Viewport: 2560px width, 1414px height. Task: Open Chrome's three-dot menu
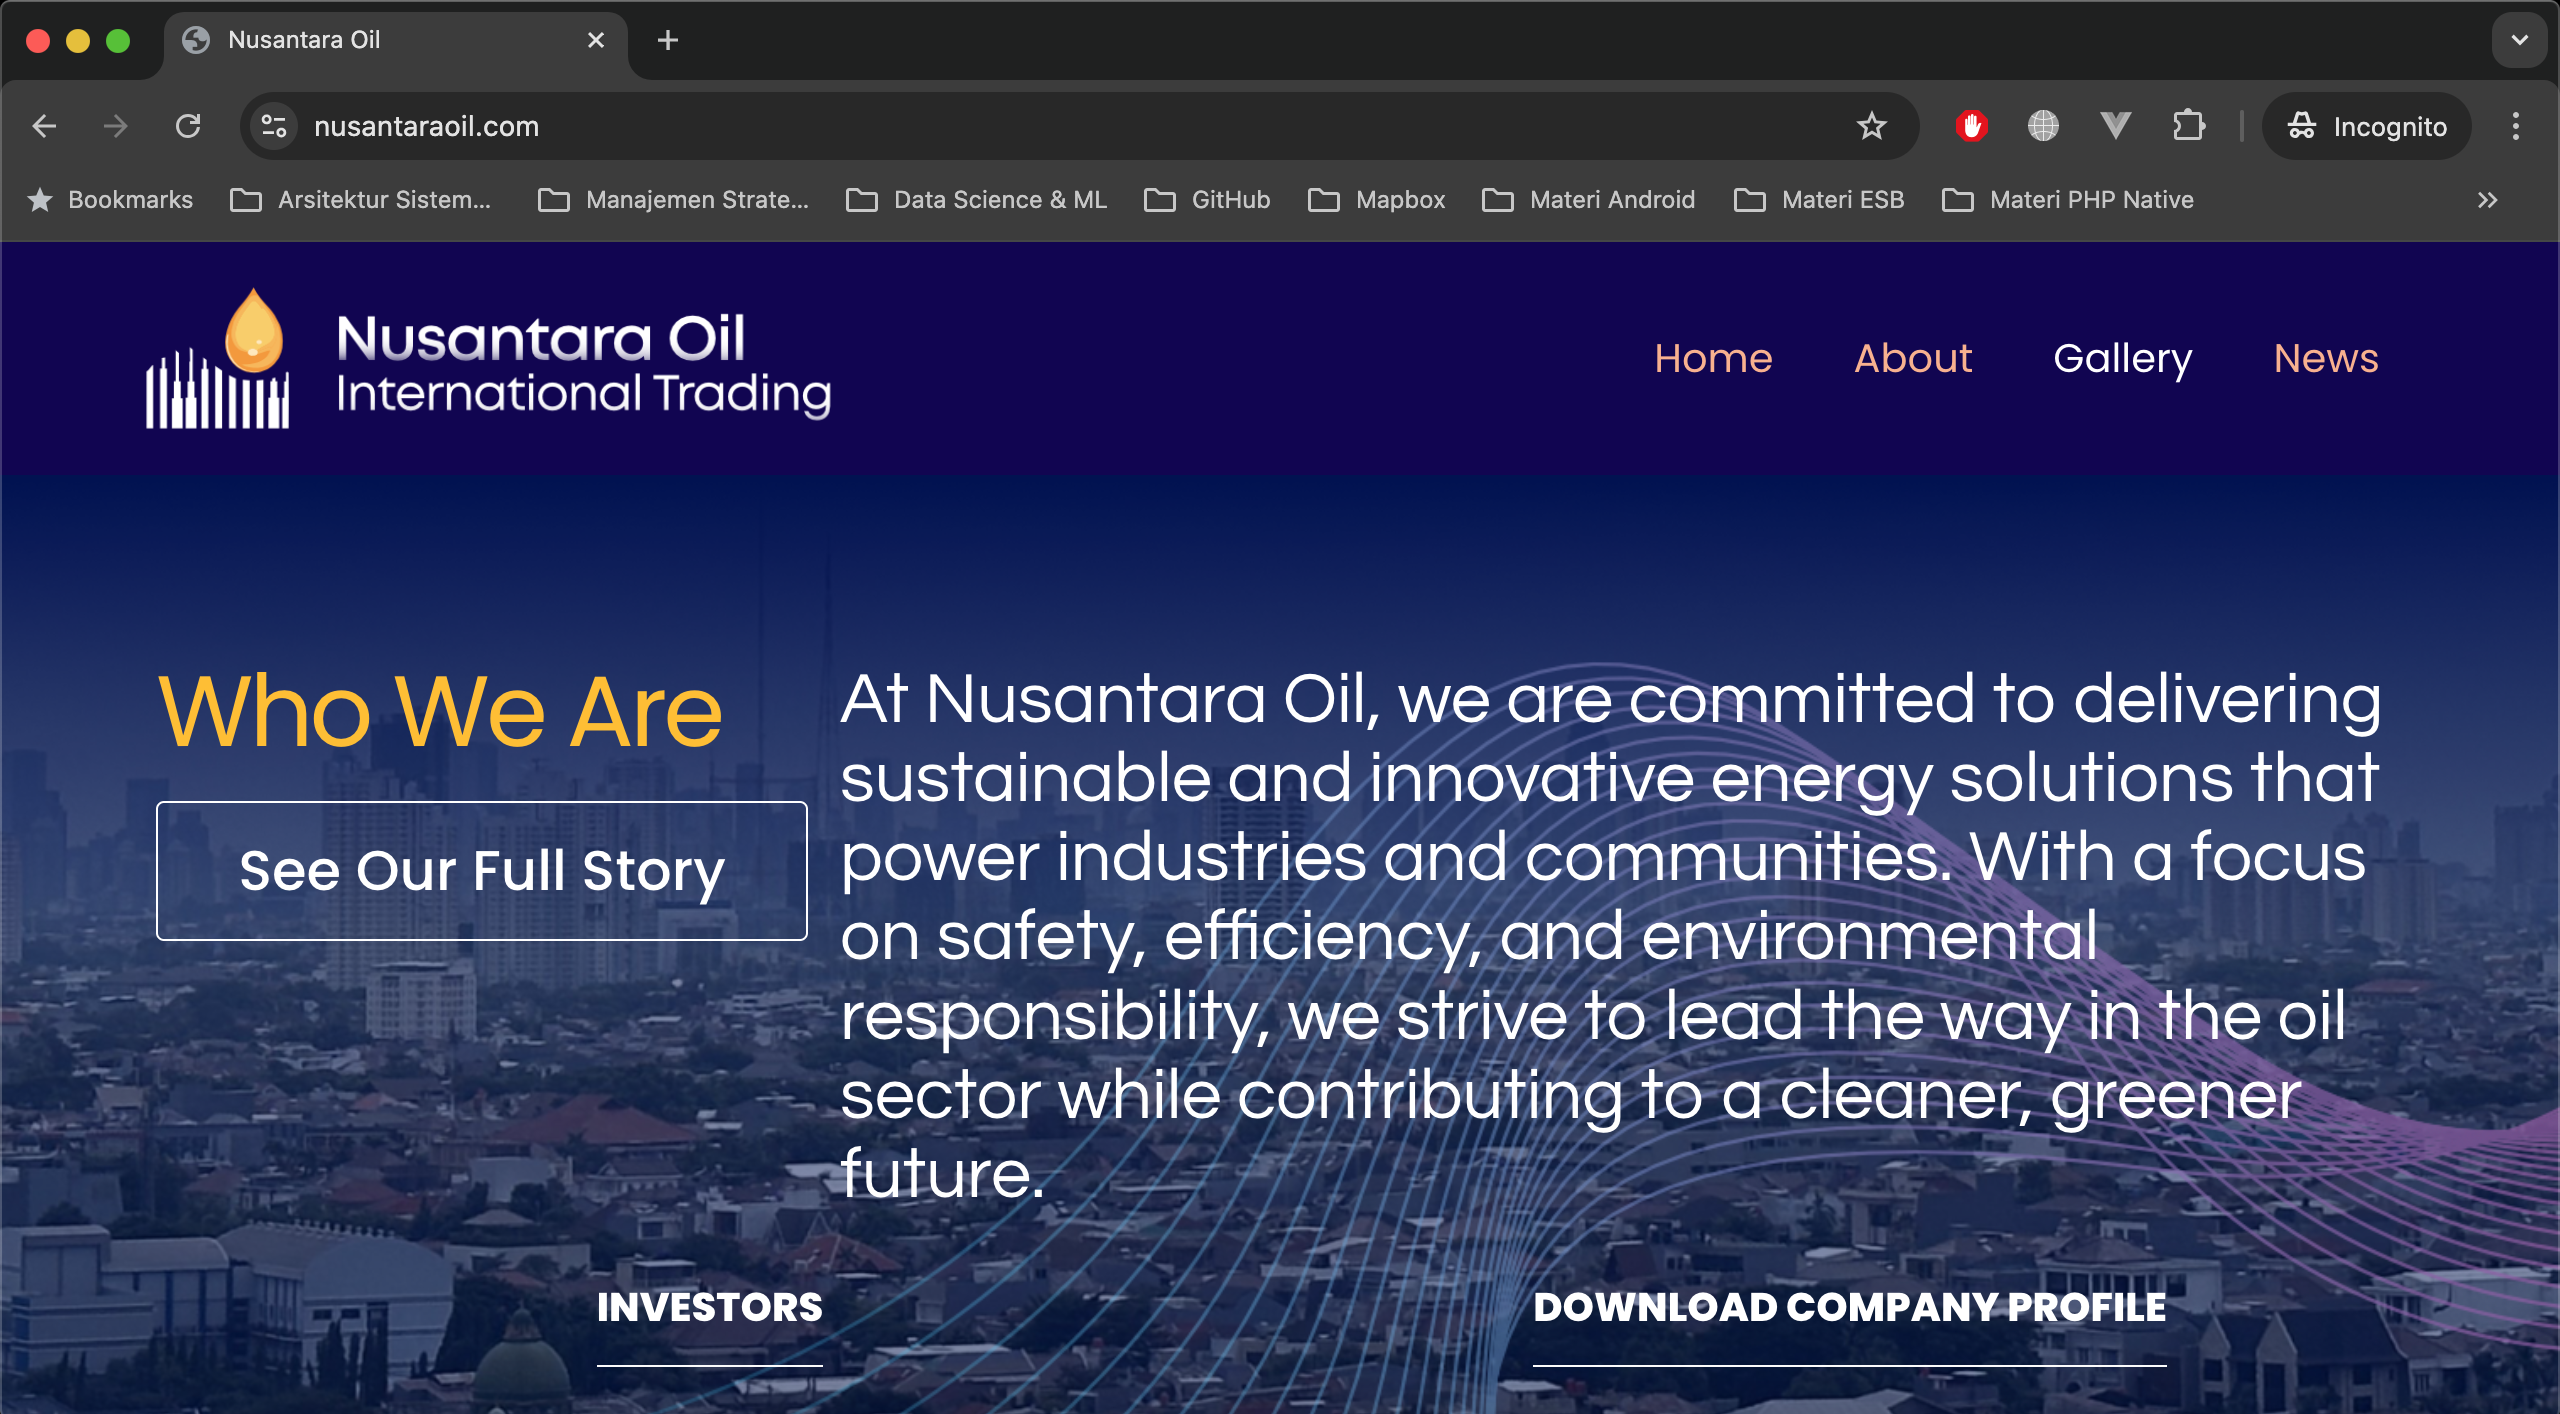(2516, 126)
